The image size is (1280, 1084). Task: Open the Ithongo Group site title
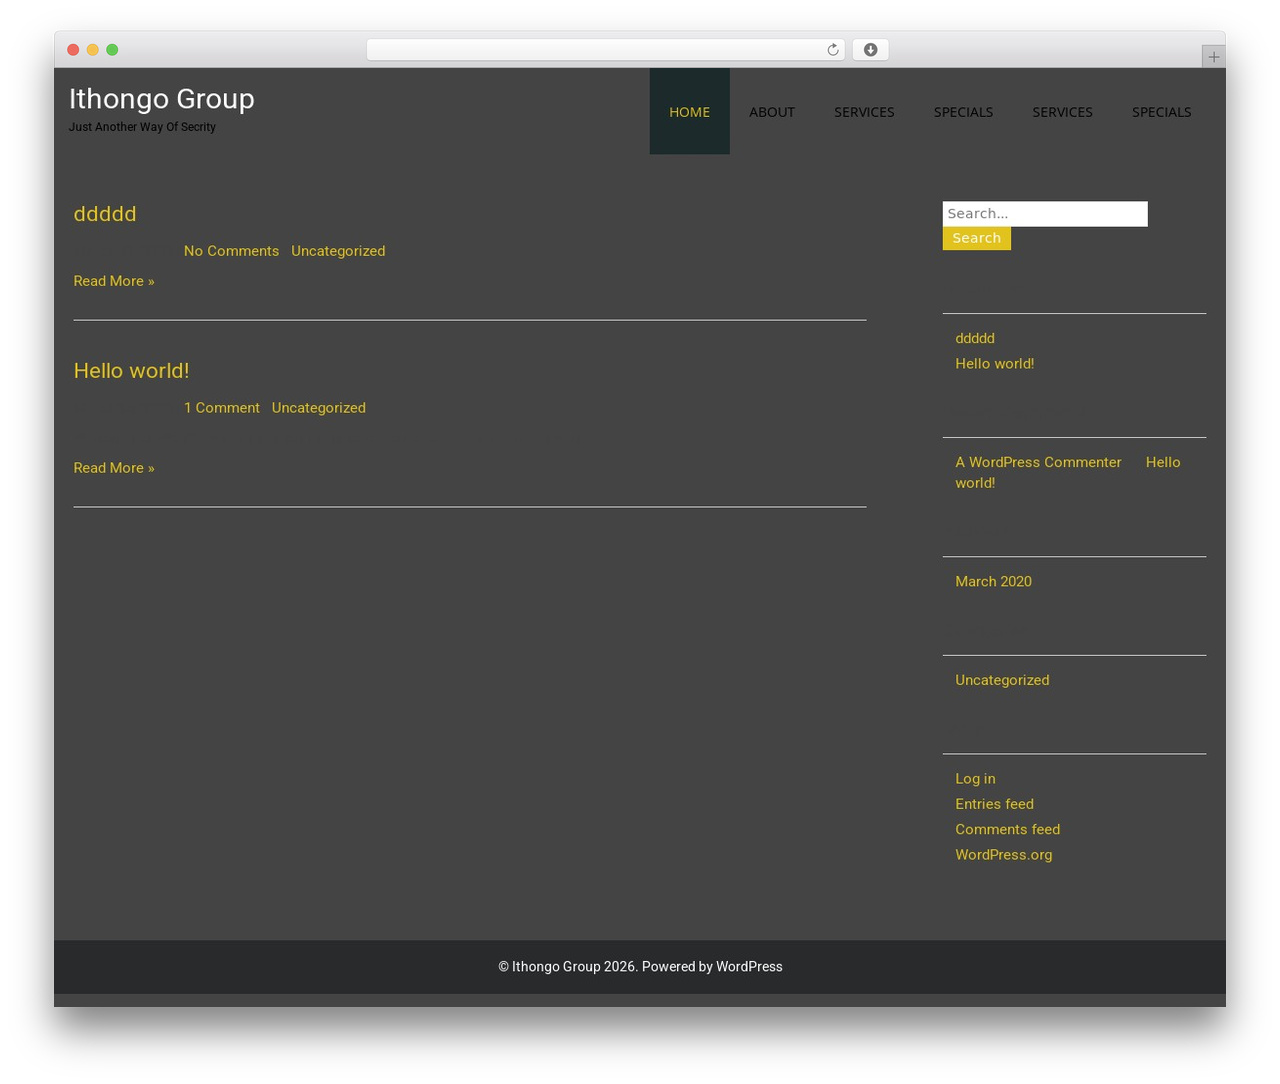(162, 99)
